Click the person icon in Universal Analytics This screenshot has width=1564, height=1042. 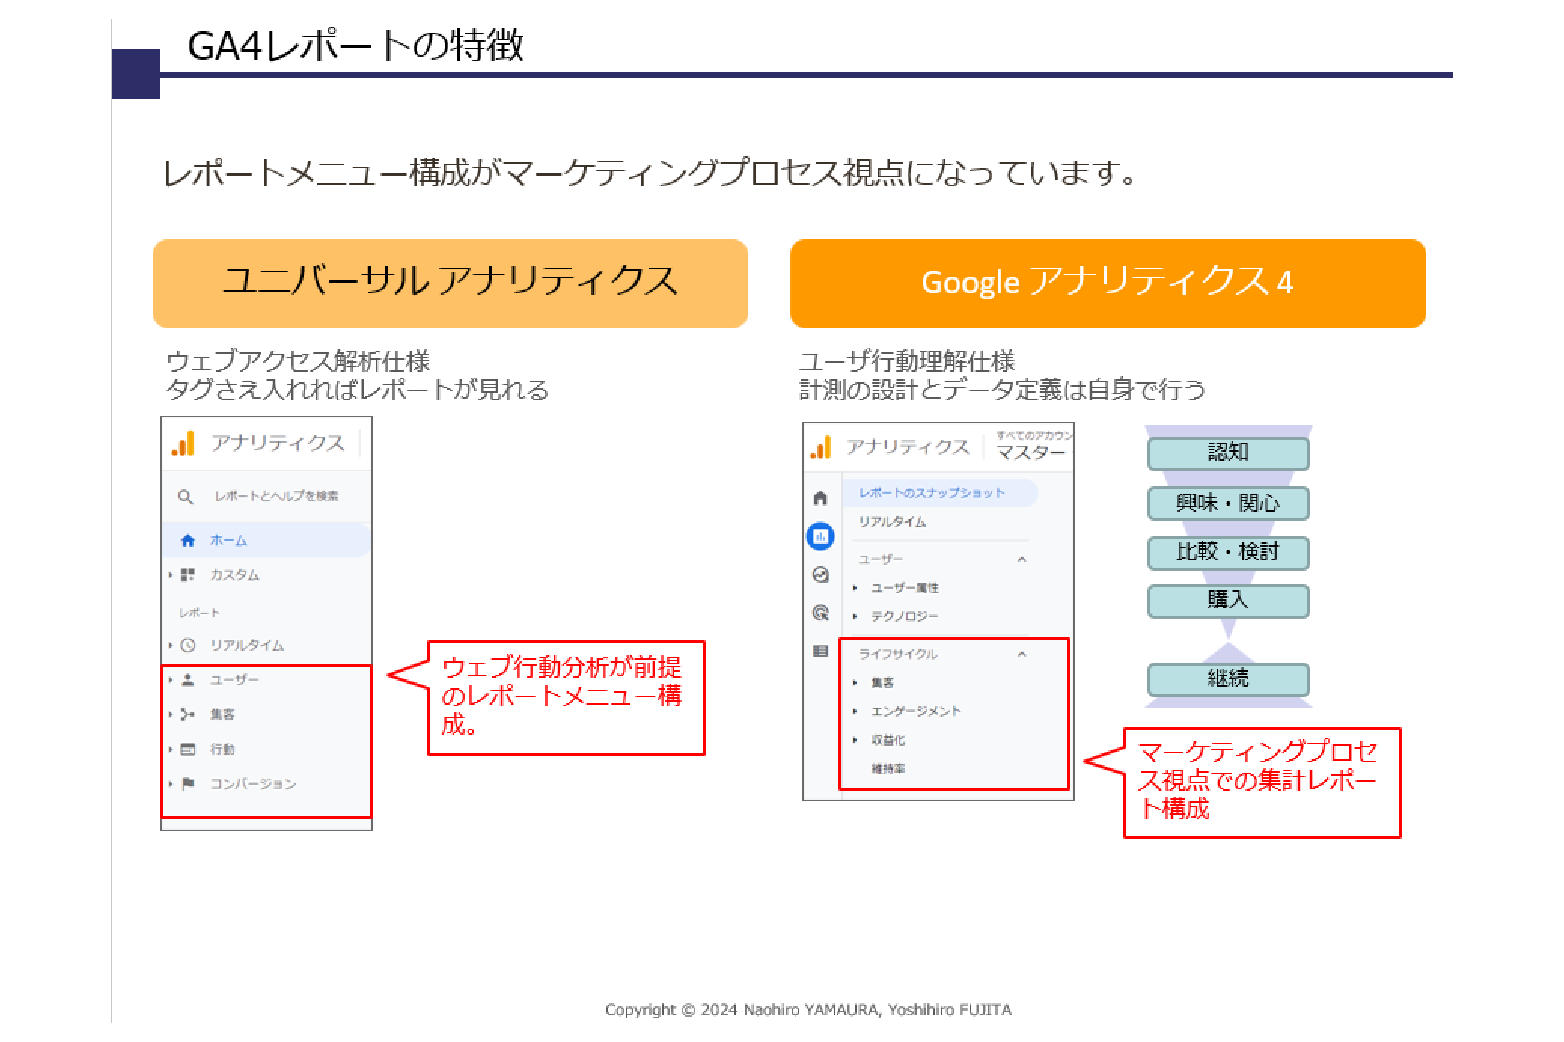click(187, 680)
